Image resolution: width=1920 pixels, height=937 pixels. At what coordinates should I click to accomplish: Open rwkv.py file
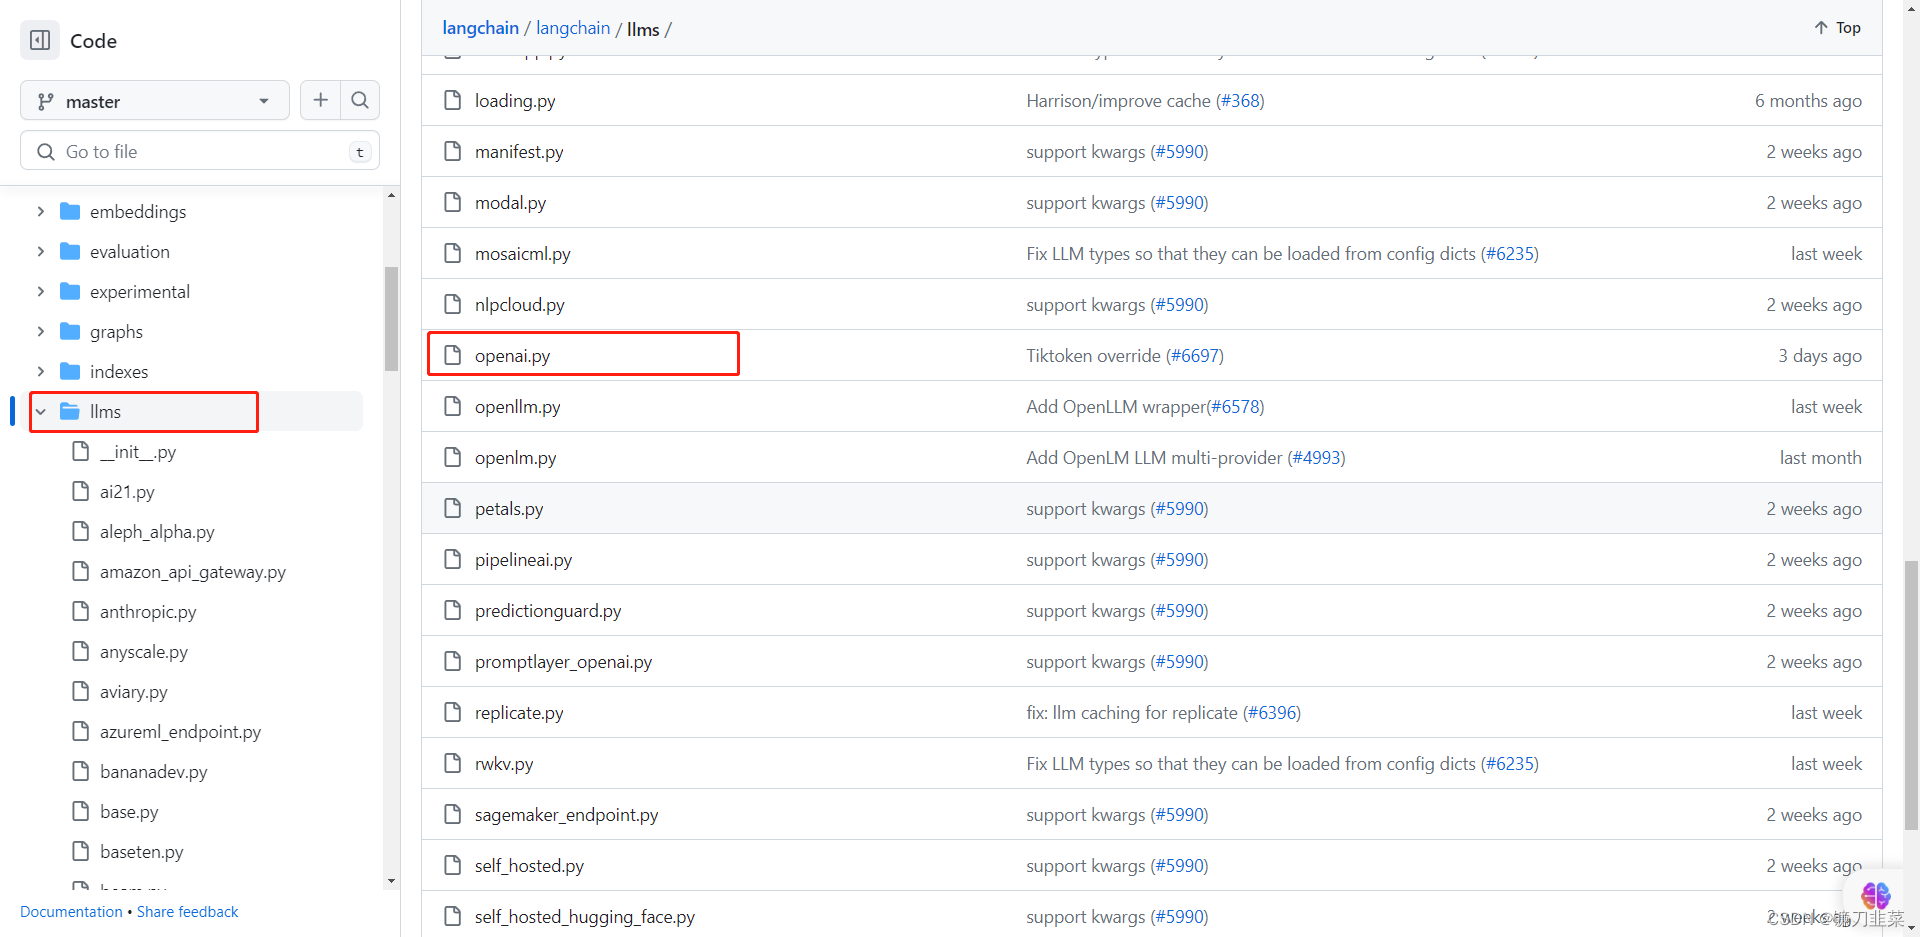[x=504, y=763]
